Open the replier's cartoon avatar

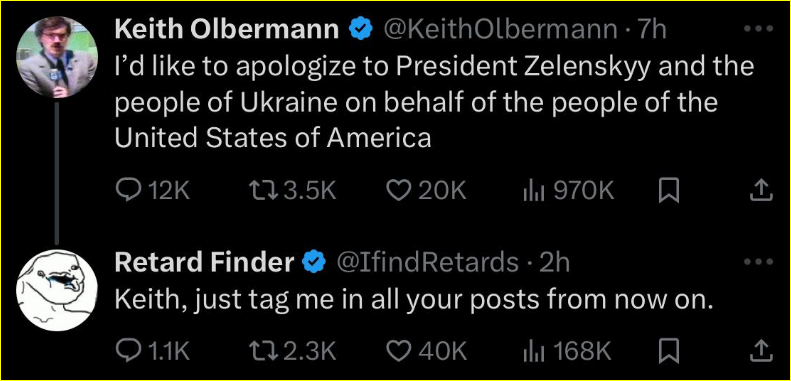56,290
